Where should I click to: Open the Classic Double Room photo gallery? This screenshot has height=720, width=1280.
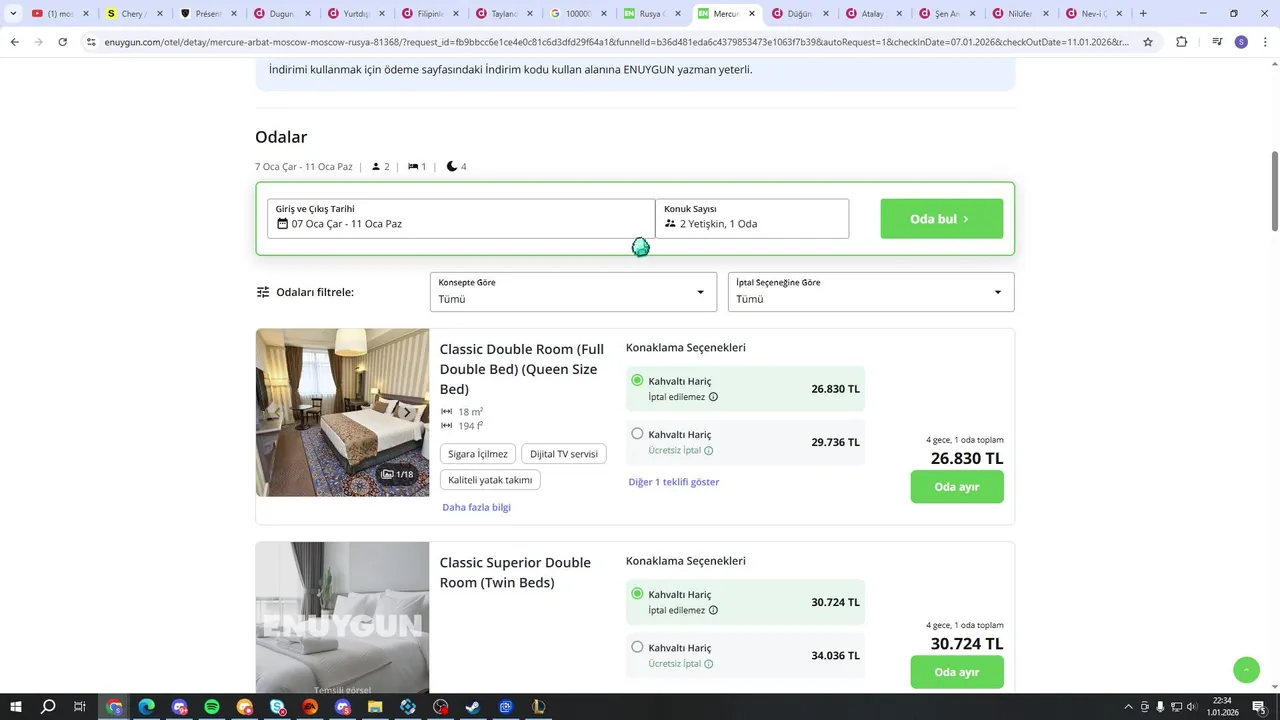click(342, 412)
